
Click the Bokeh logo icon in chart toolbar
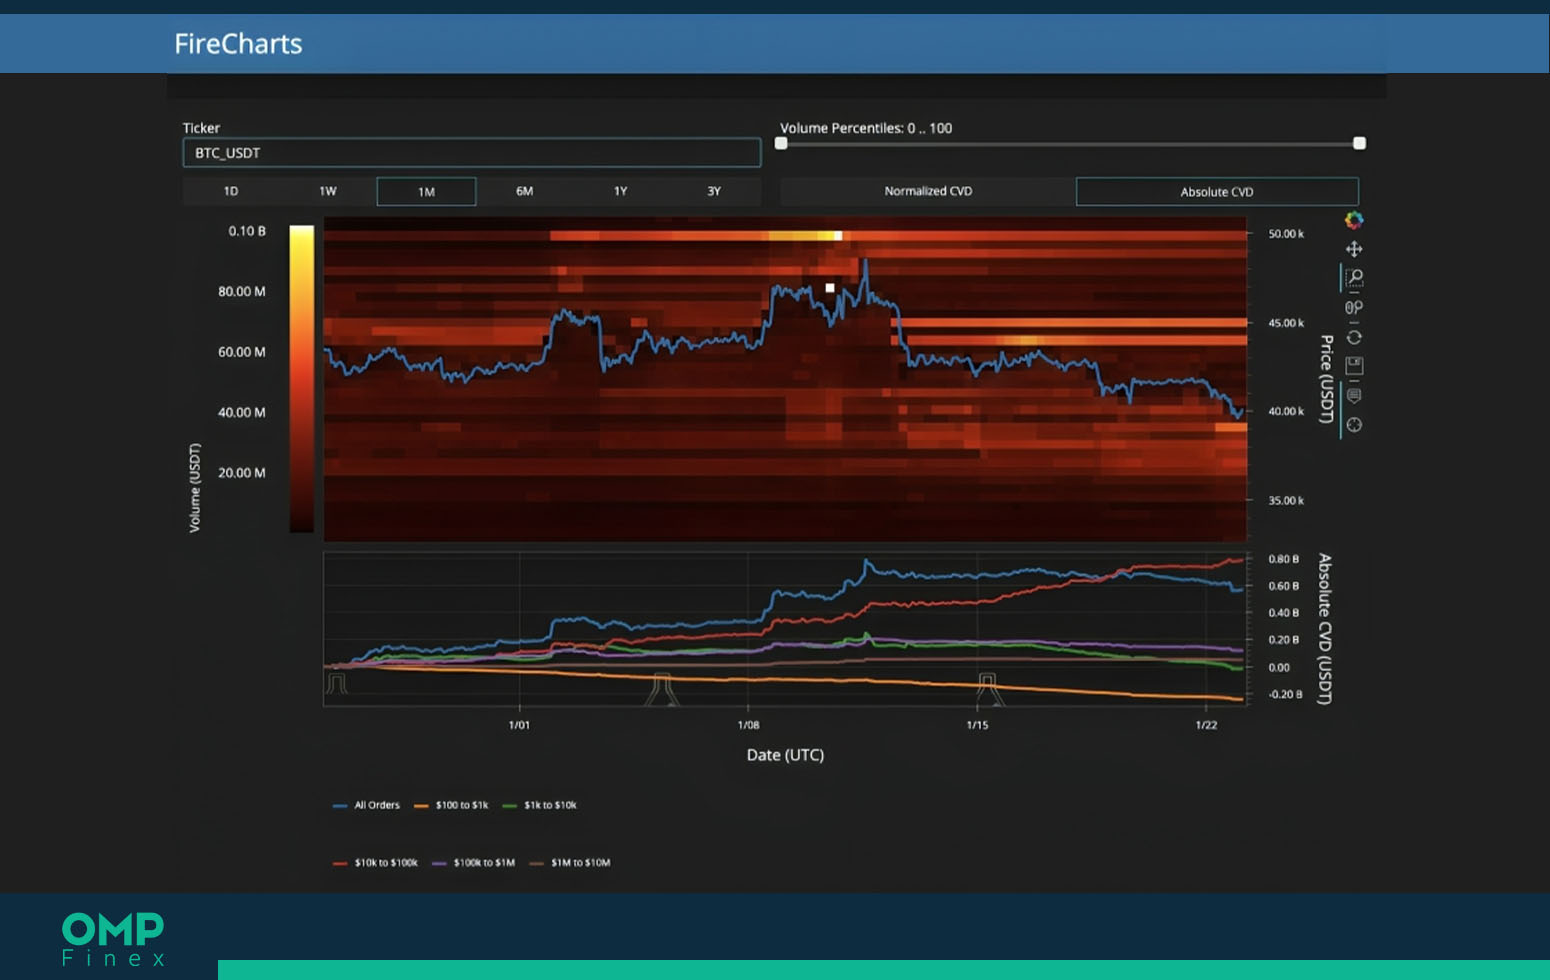tap(1354, 220)
